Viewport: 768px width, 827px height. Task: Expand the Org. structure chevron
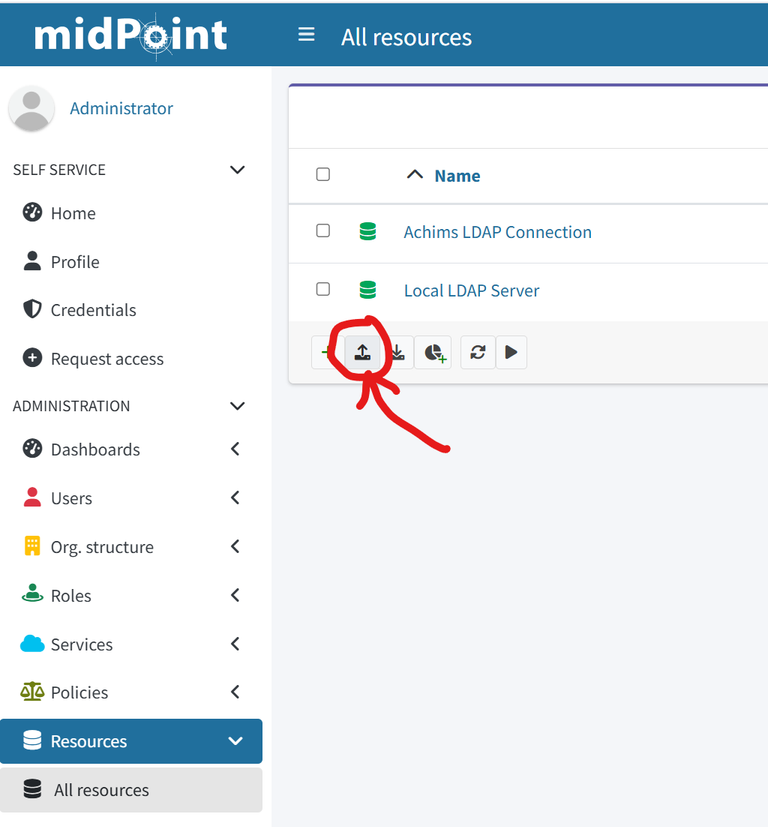click(235, 546)
